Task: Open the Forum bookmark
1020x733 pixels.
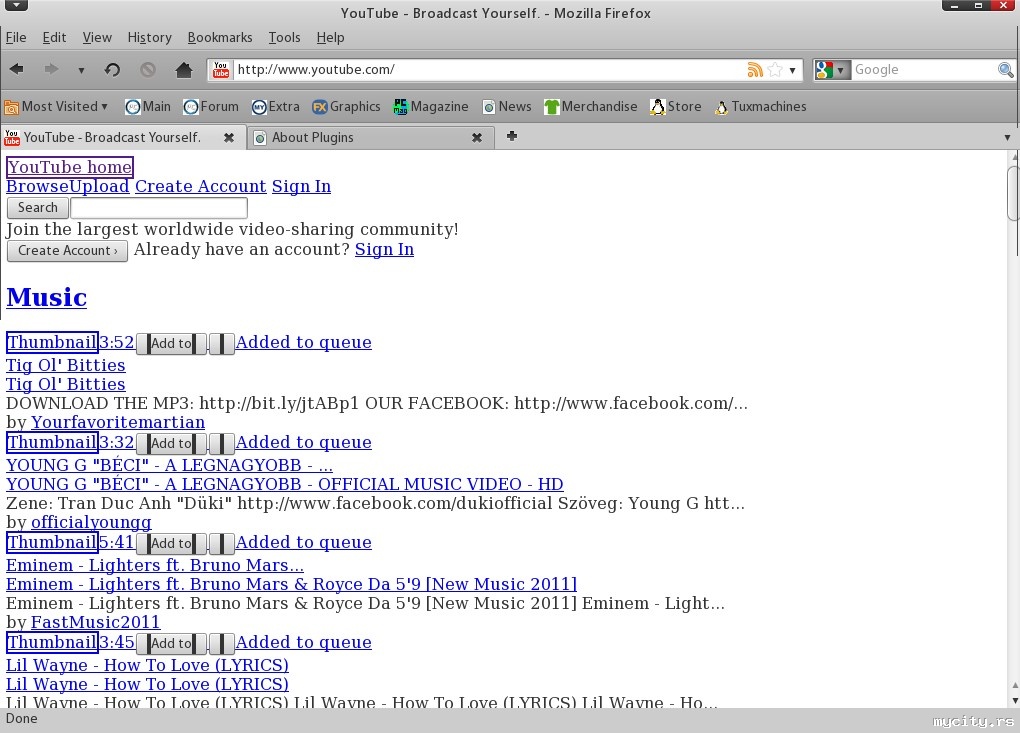Action: coord(211,107)
